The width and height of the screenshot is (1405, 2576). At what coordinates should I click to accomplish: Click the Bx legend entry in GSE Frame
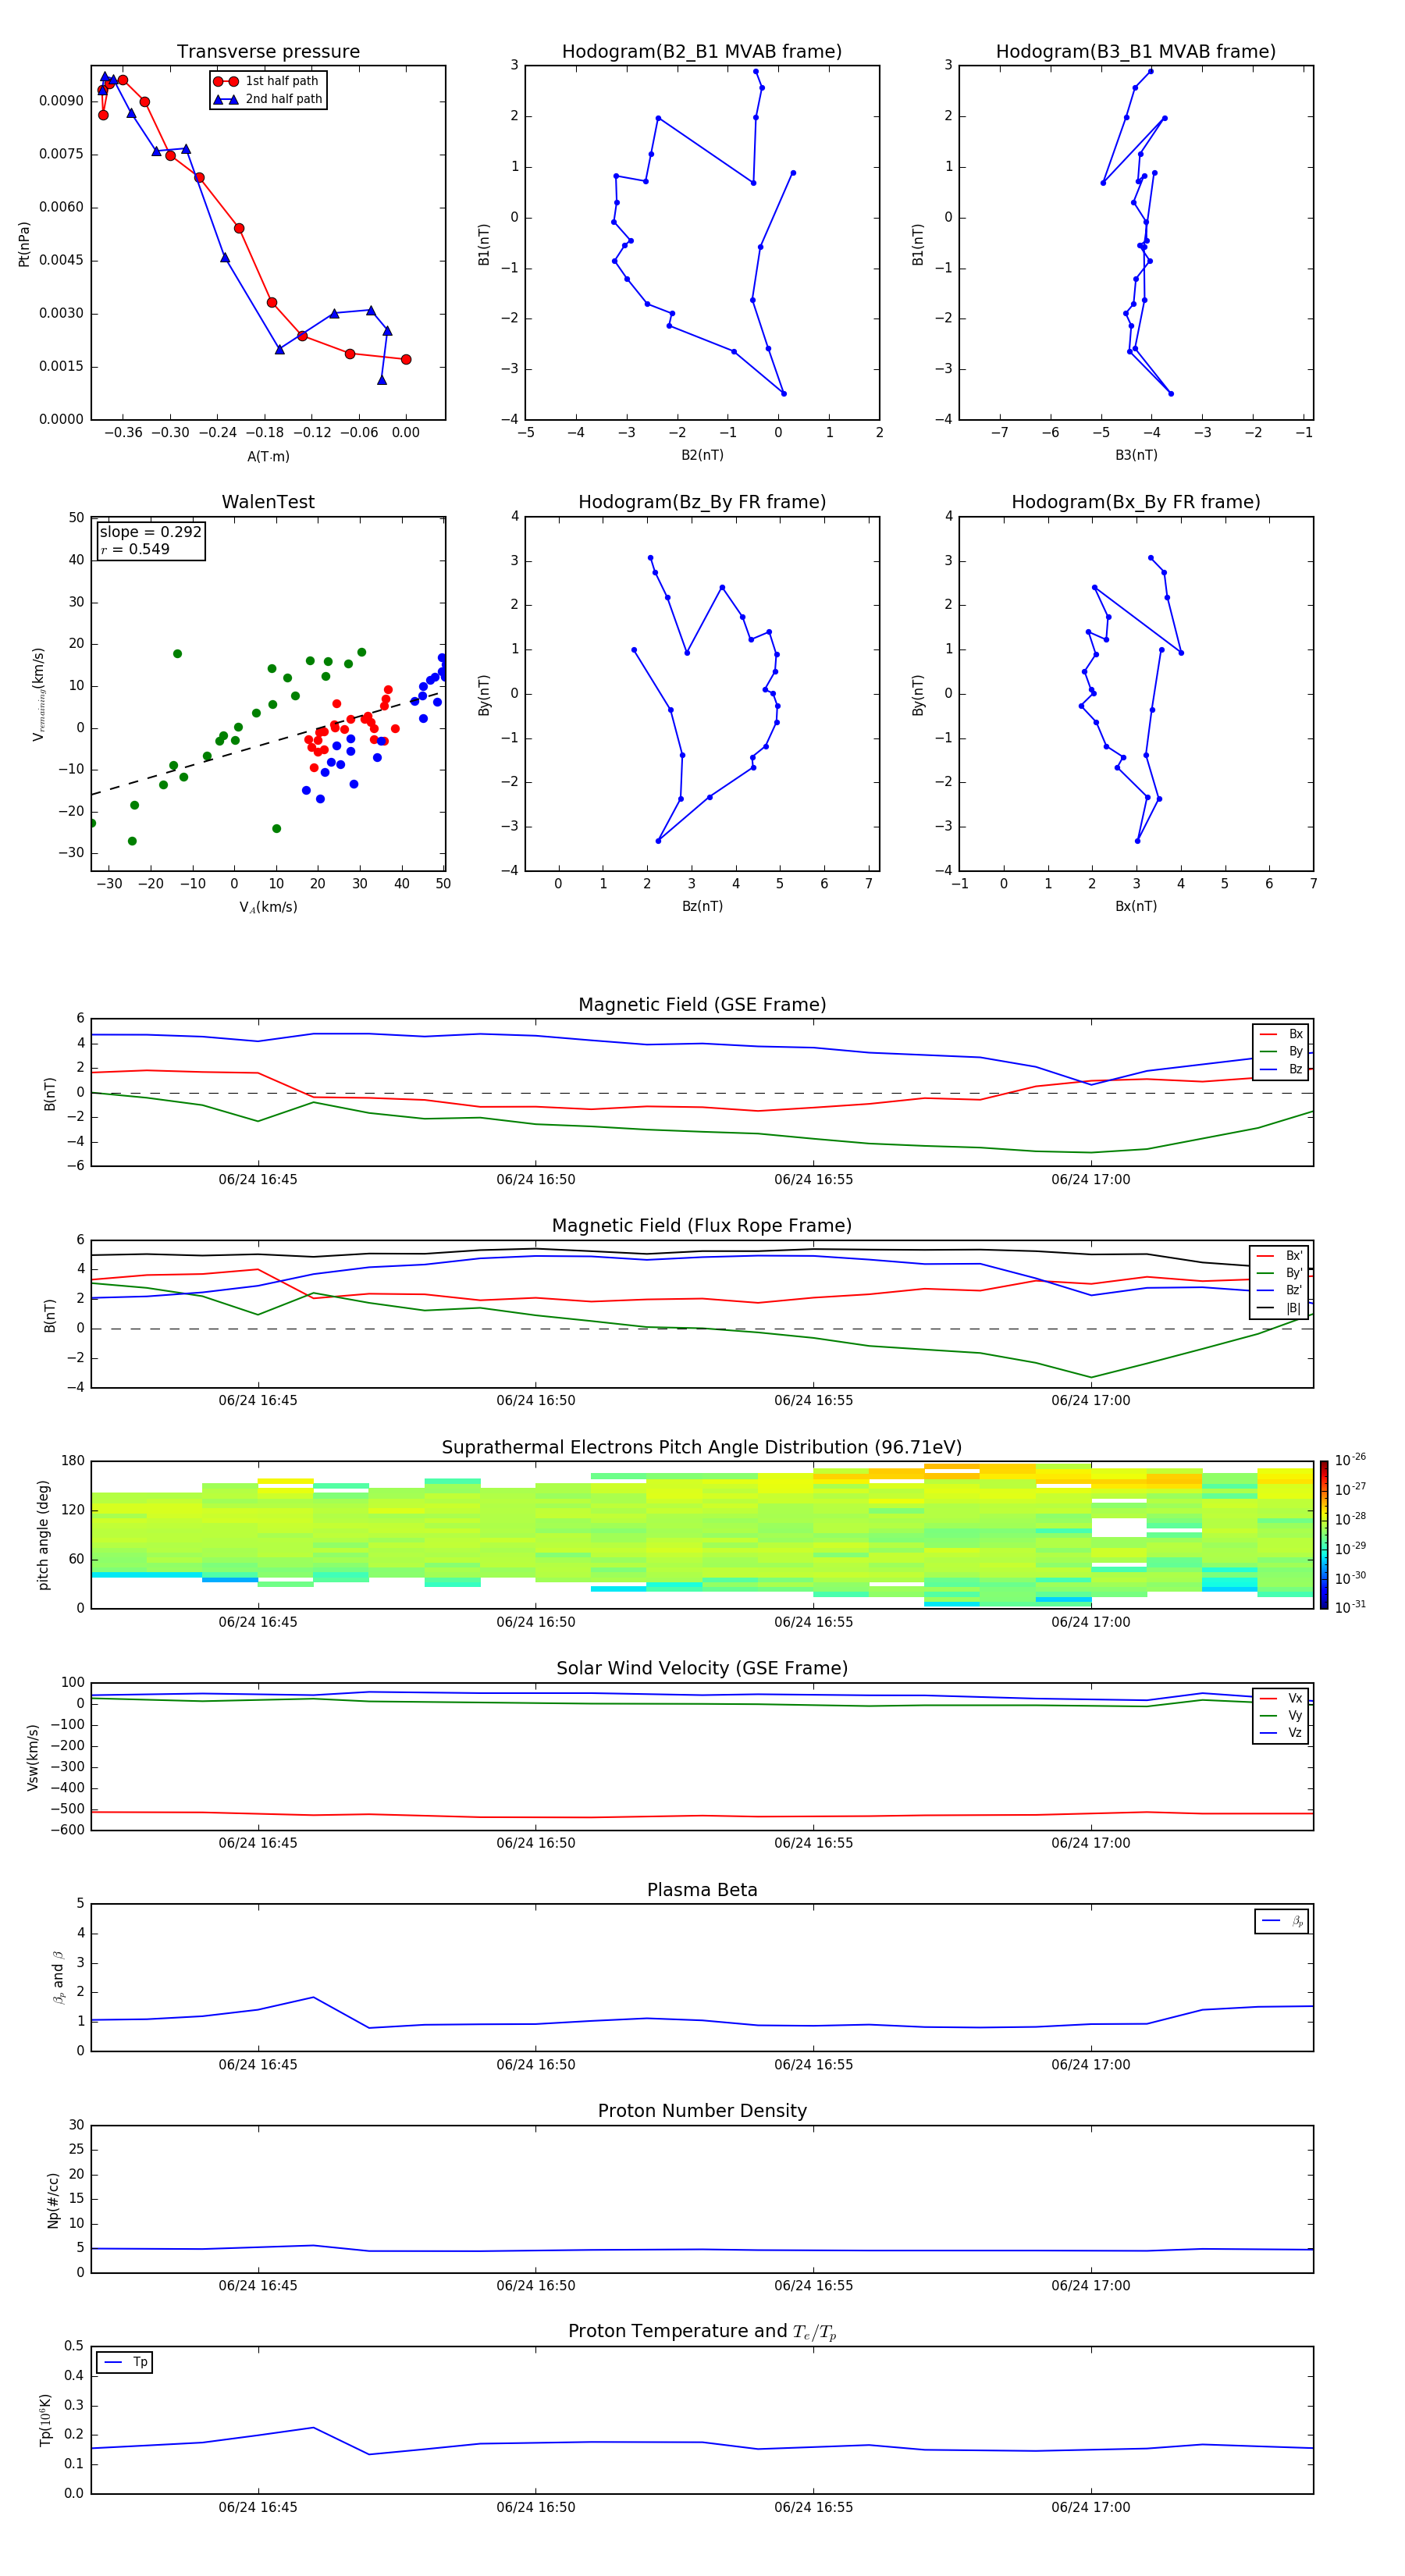(x=1281, y=1034)
